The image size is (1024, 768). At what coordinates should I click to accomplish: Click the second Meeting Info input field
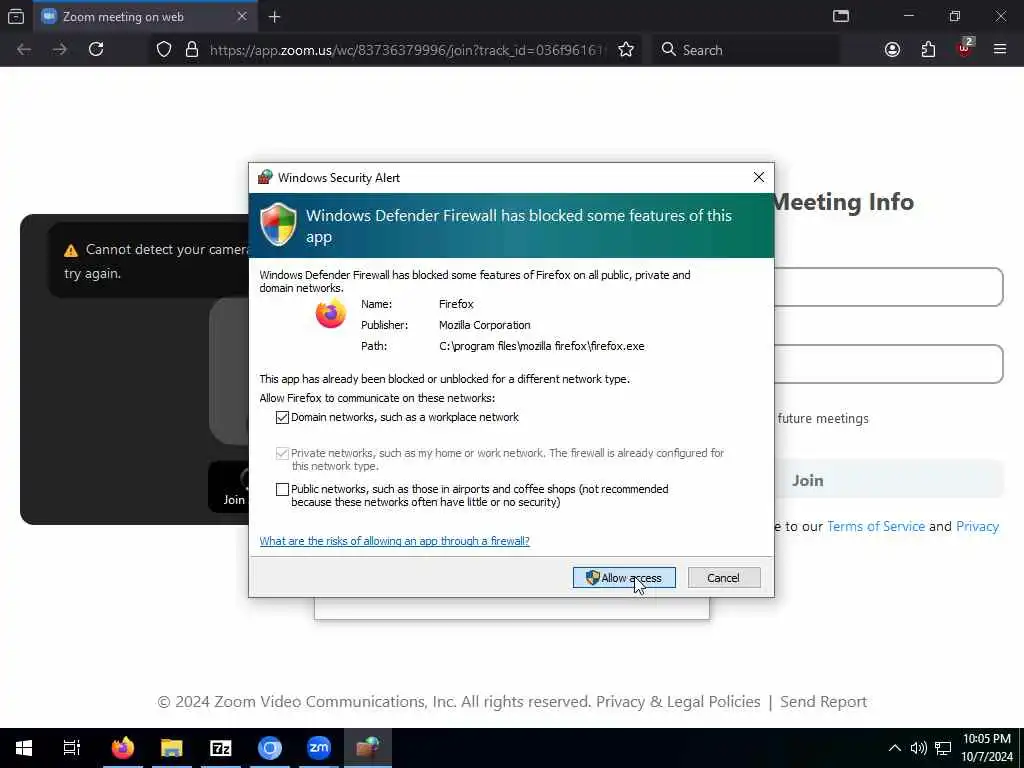(x=888, y=364)
